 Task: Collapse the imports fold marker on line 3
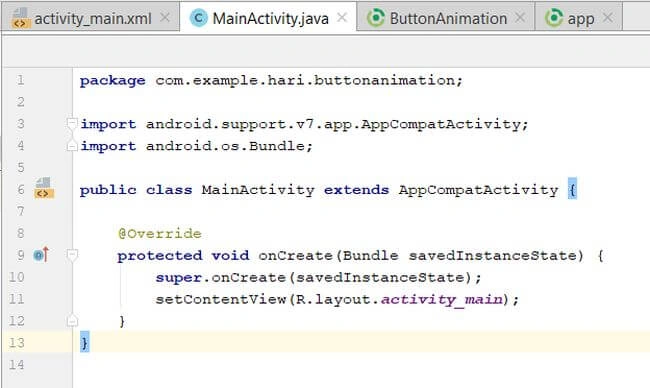click(x=72, y=123)
